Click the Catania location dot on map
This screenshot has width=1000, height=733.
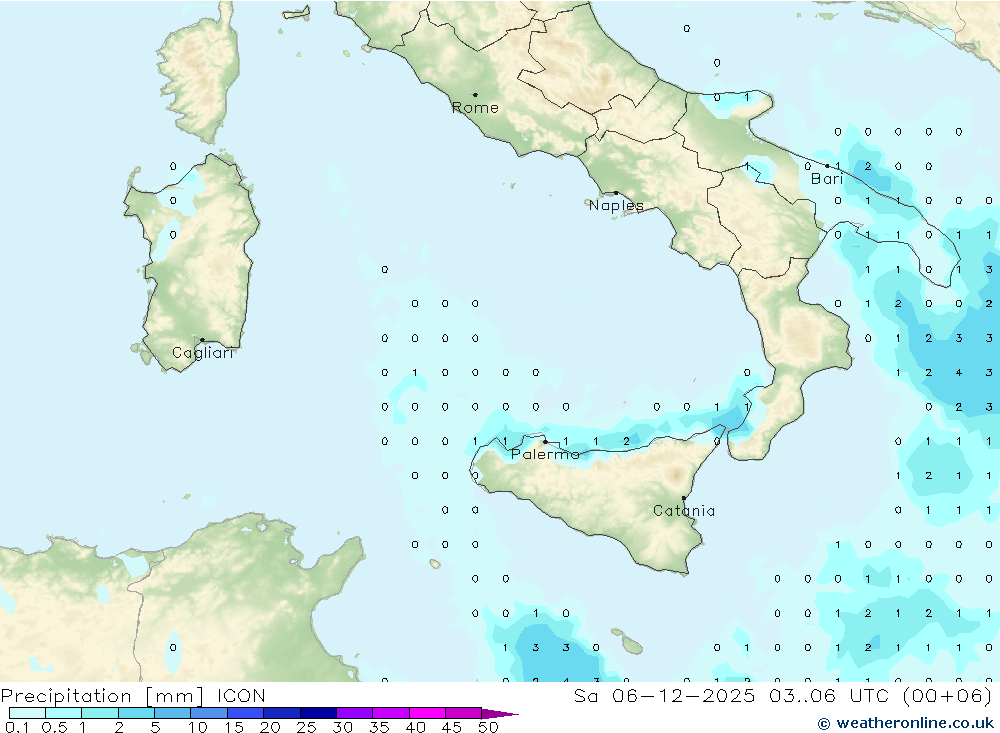click(684, 498)
